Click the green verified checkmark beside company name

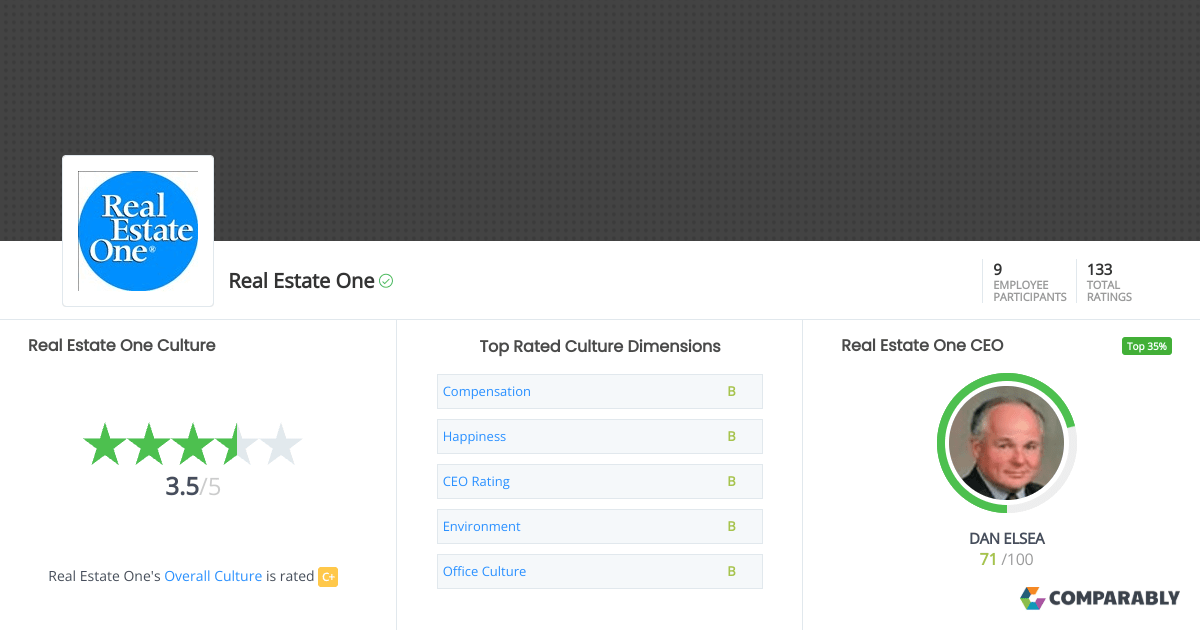[x=384, y=281]
